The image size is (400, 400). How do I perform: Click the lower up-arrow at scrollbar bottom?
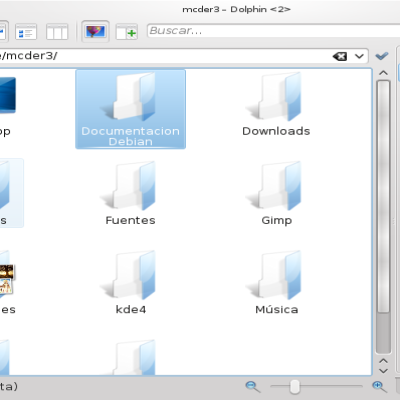click(x=383, y=361)
